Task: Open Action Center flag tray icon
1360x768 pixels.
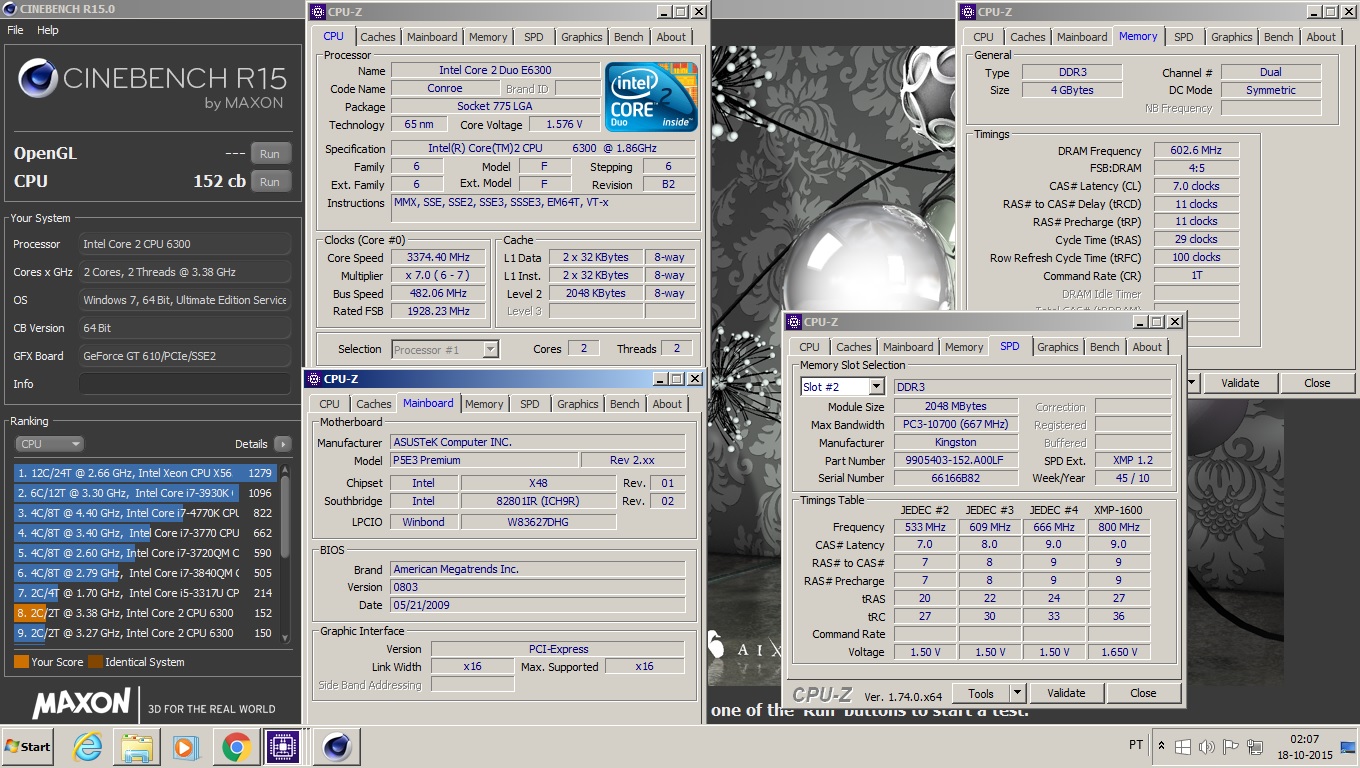Action: 1230,747
